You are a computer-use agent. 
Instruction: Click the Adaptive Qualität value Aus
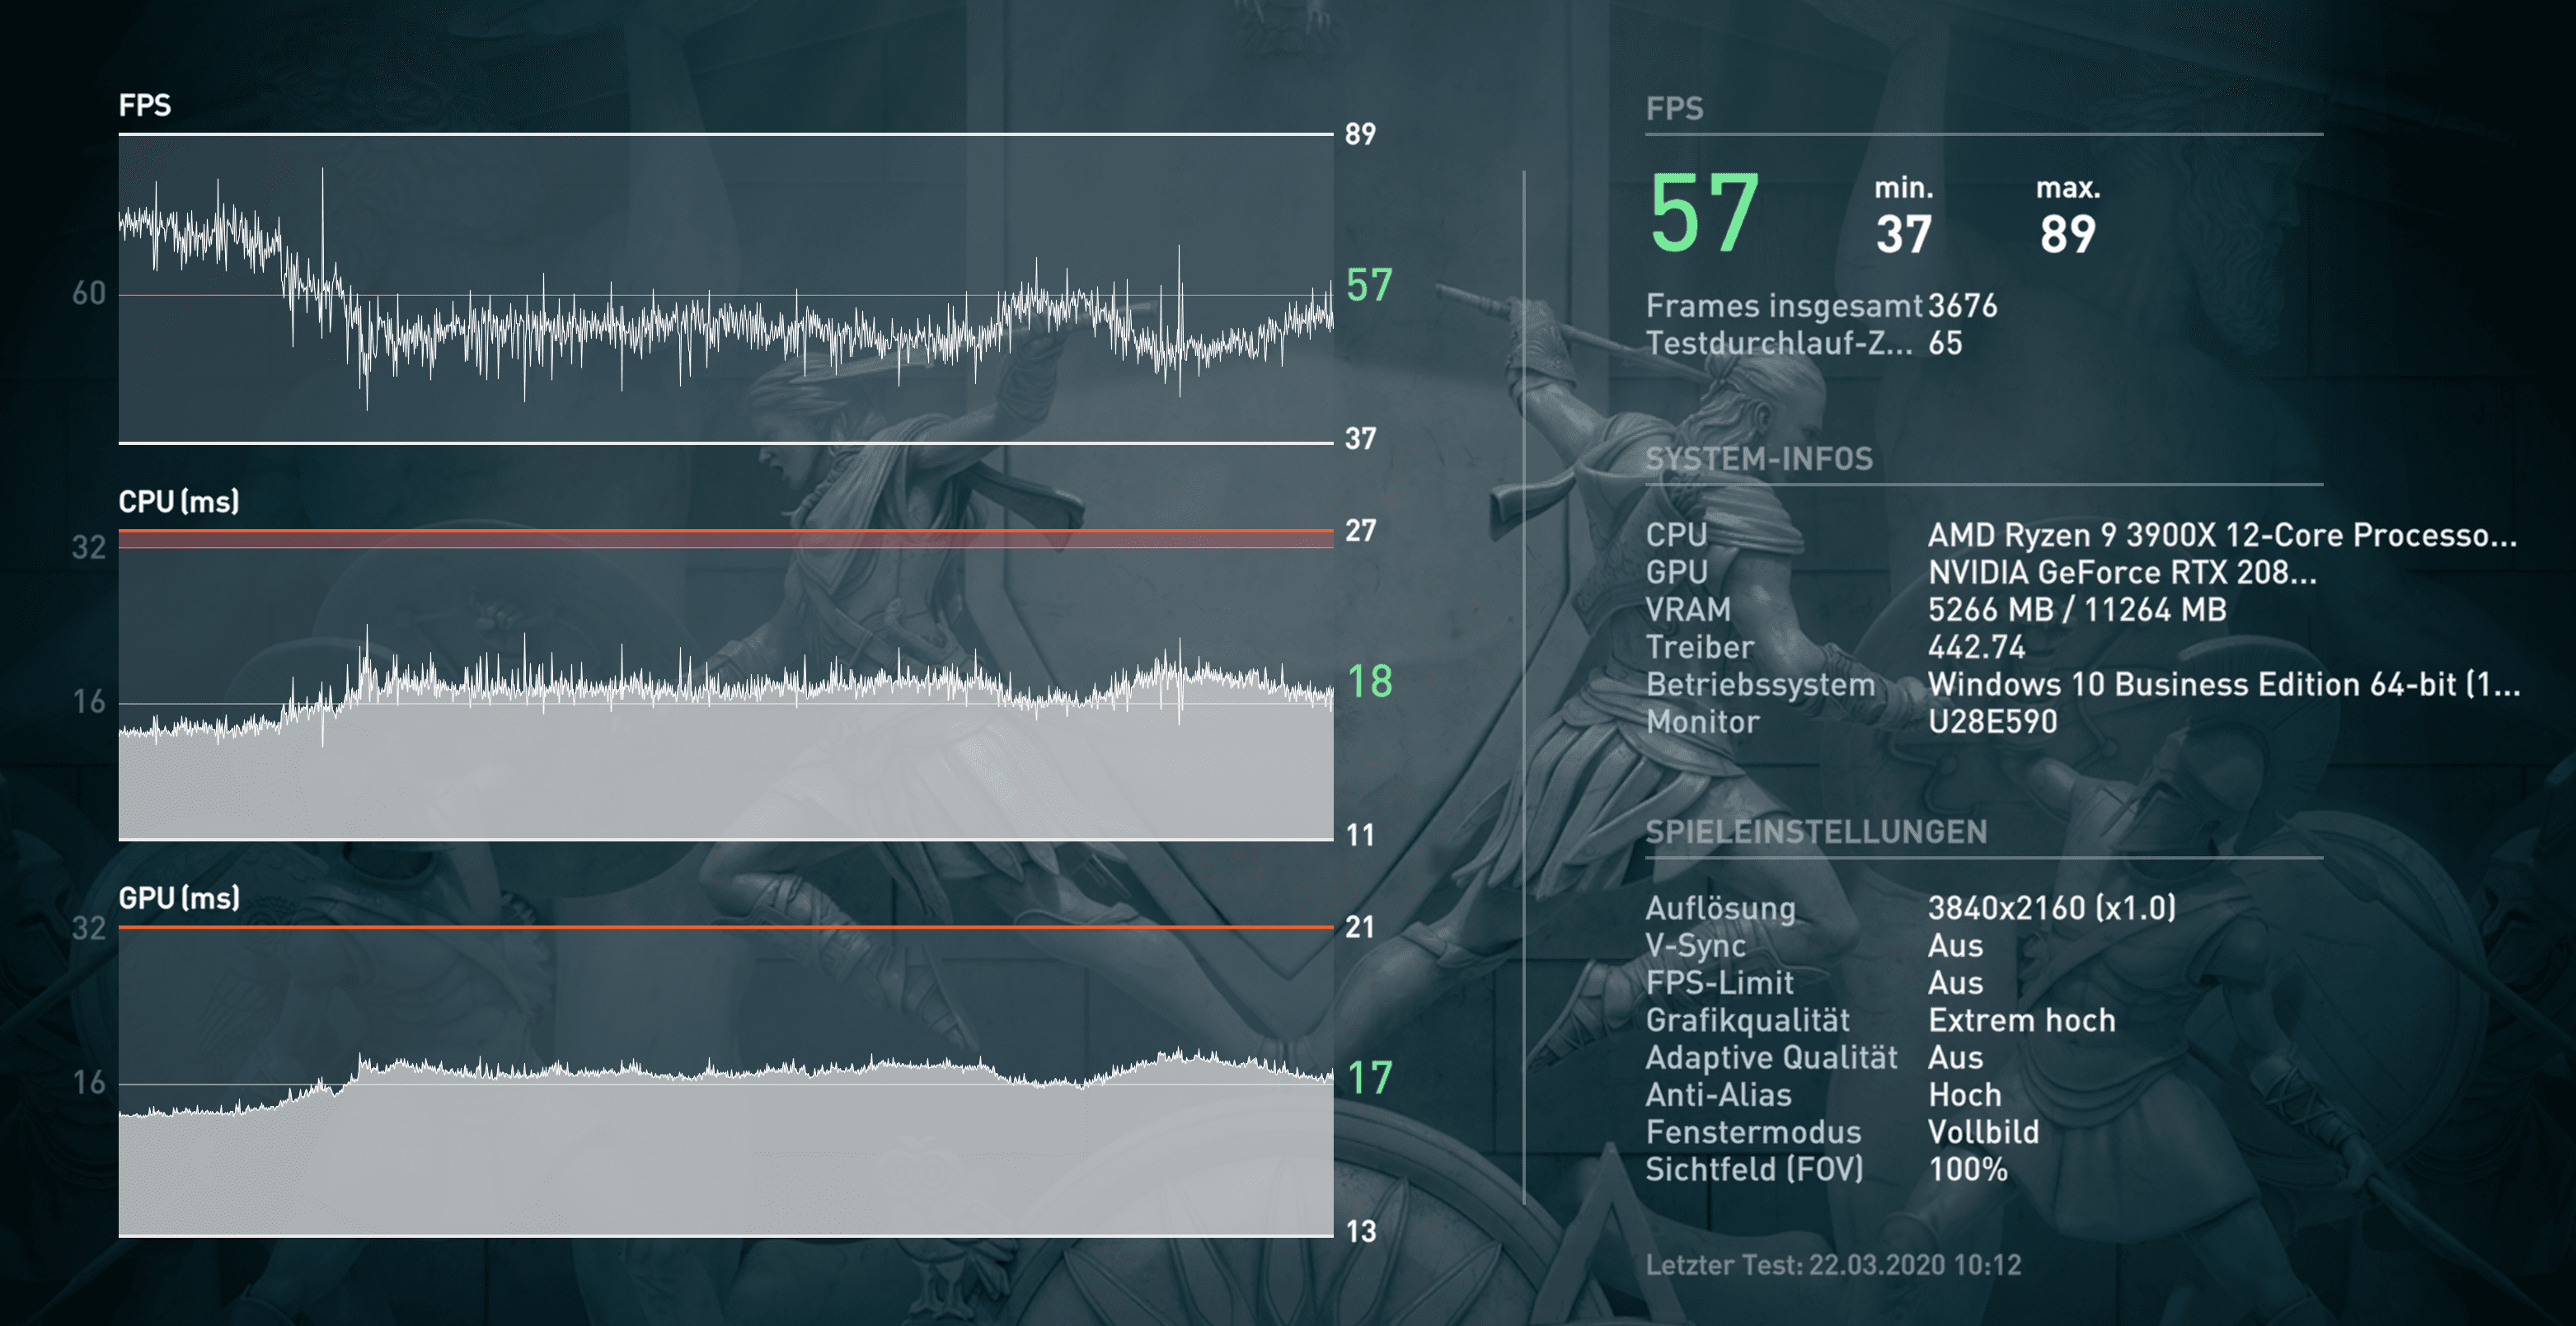1955,1057
